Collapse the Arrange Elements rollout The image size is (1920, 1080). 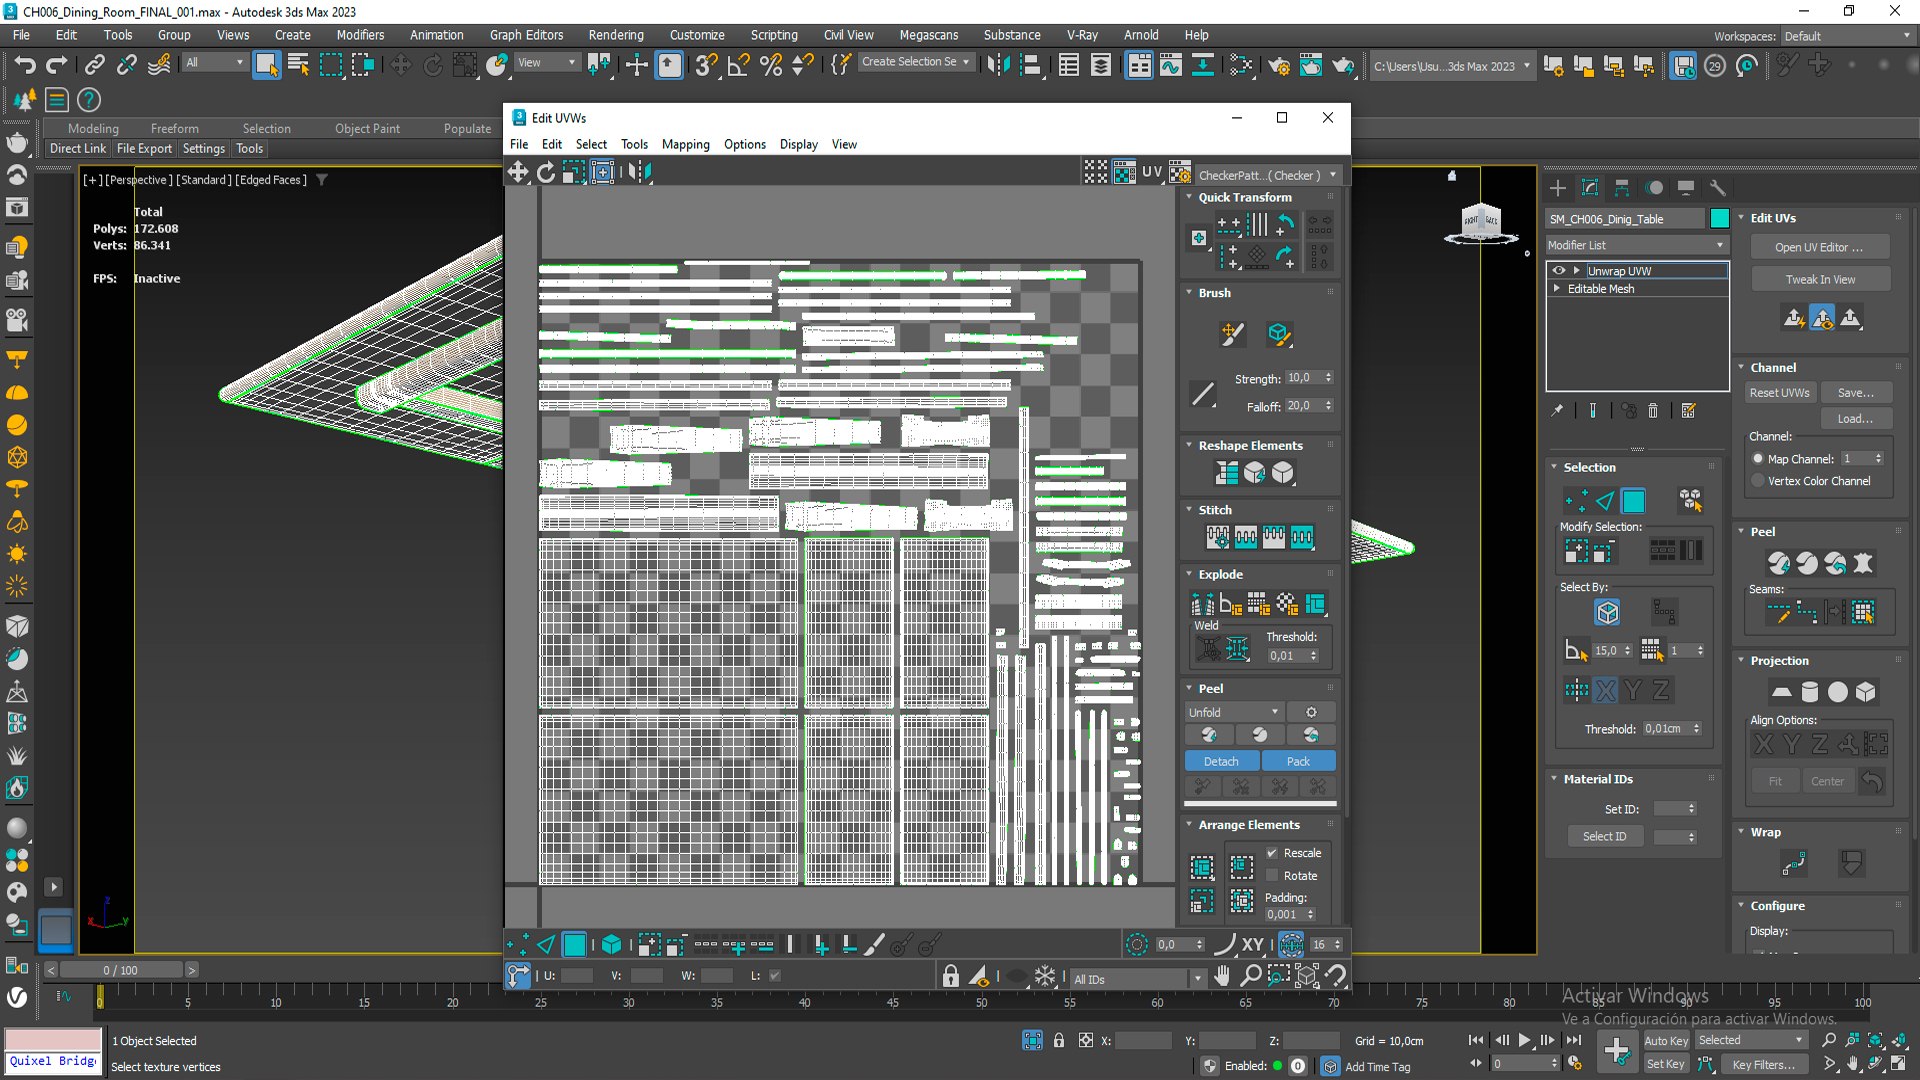coord(1189,825)
